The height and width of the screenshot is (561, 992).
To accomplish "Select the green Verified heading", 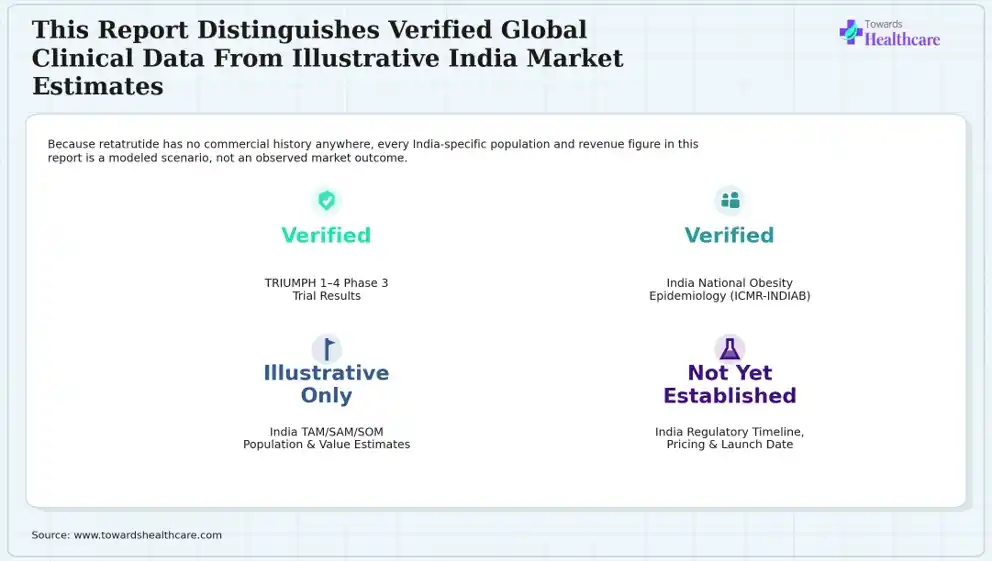I will click(326, 235).
